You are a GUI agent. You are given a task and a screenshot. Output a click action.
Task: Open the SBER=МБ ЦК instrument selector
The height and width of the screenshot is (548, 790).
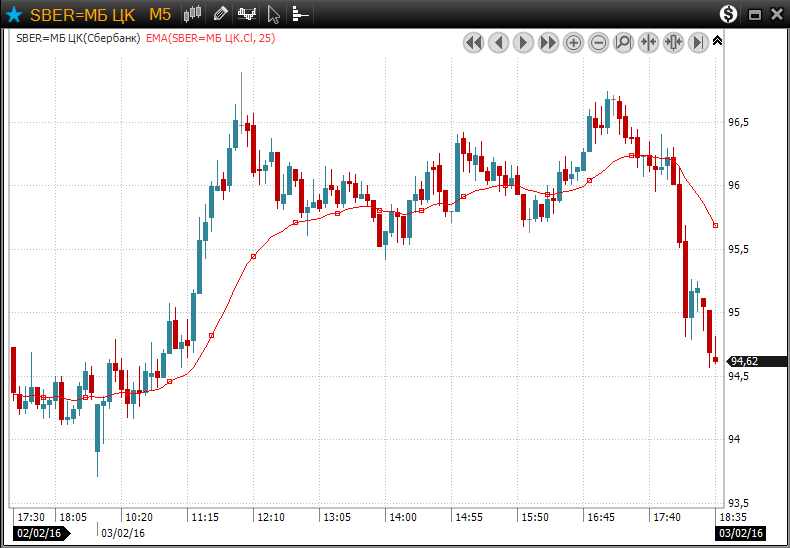coord(82,14)
